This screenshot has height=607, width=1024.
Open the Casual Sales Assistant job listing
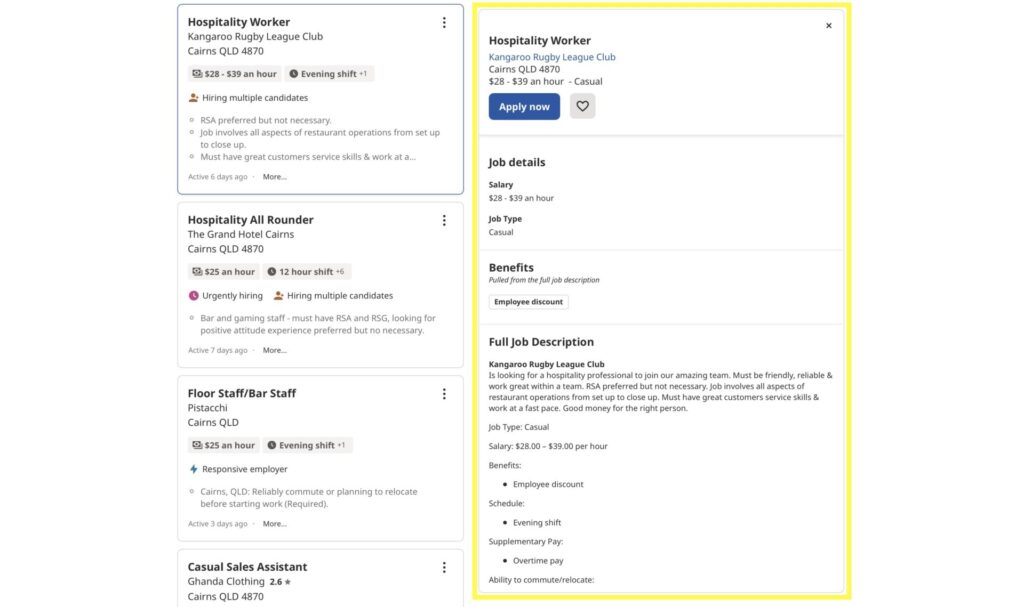point(247,566)
